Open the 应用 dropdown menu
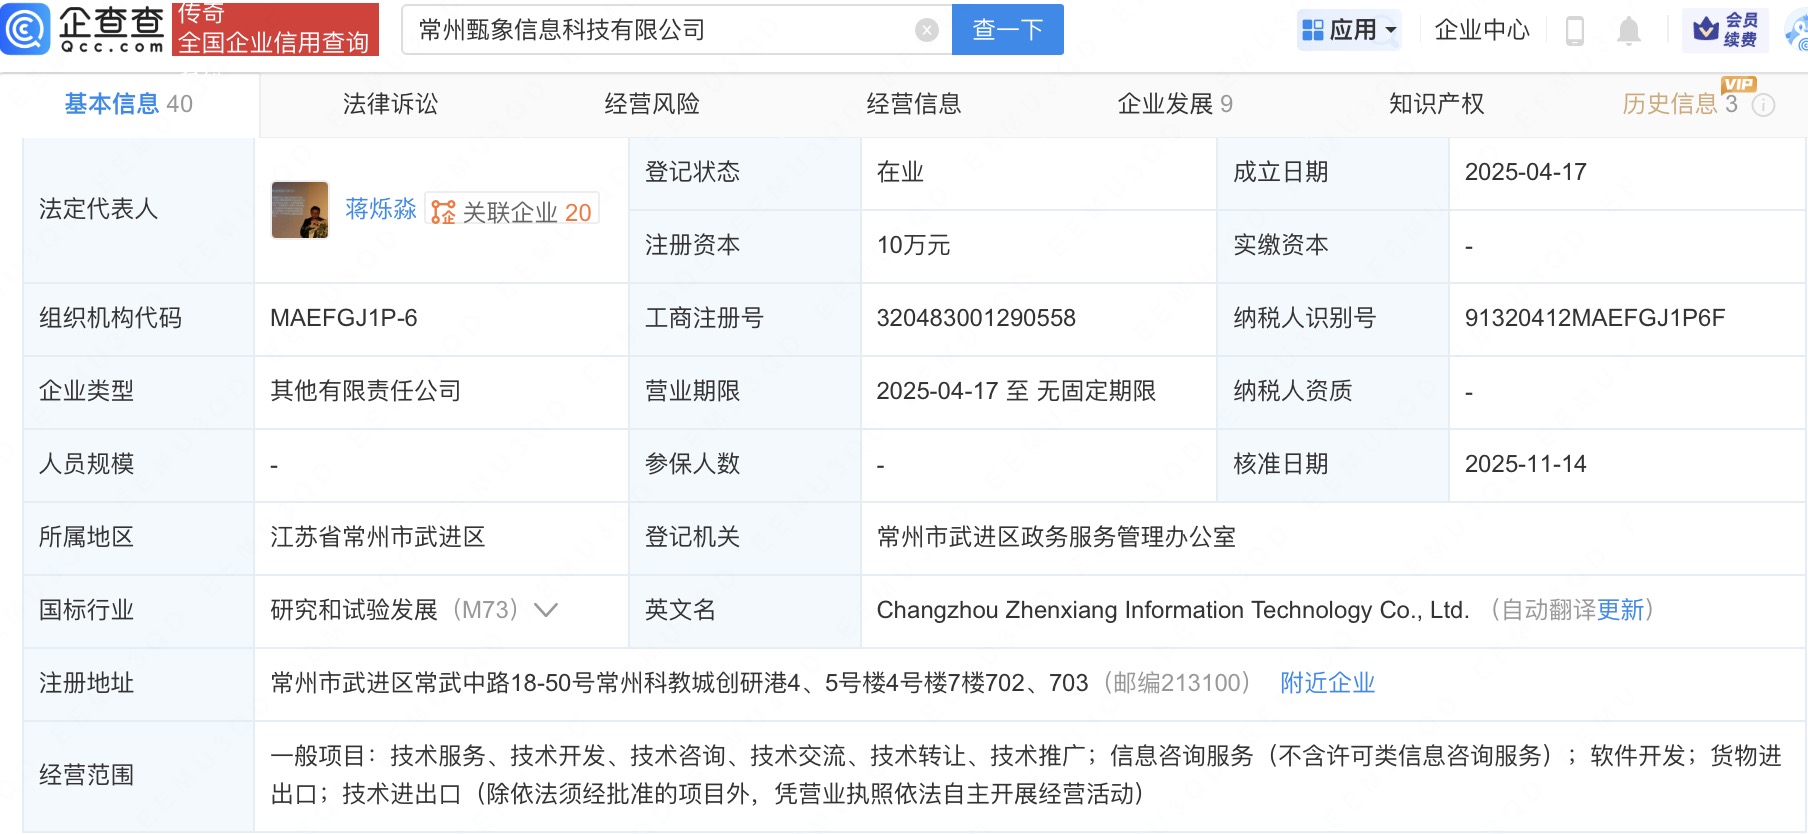The image size is (1808, 834). tap(1350, 30)
